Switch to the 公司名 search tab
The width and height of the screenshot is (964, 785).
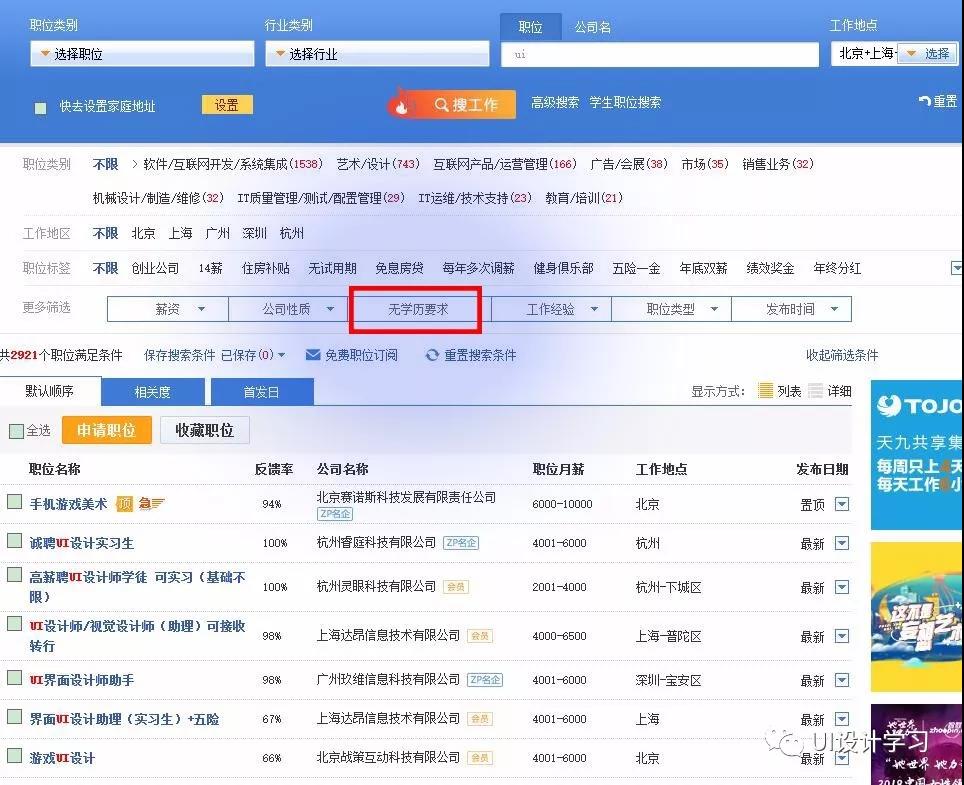pyautogui.click(x=592, y=27)
